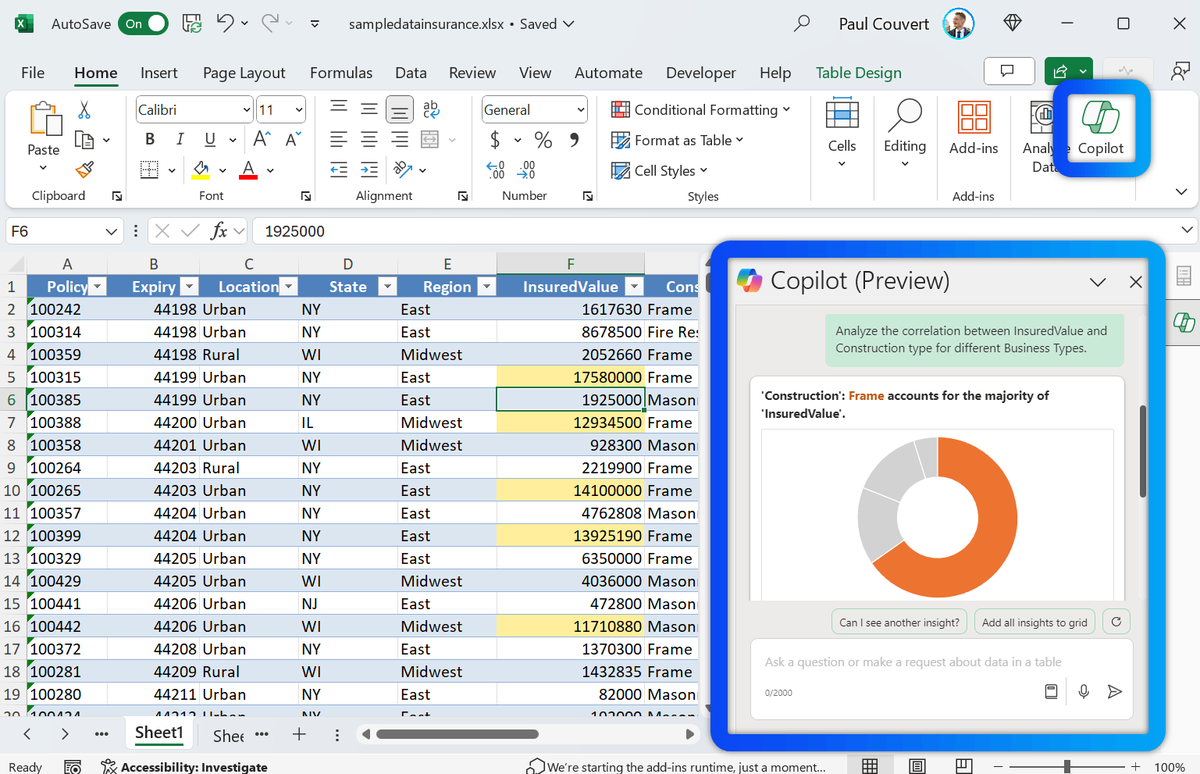Screen dimensions: 1200x774
Task: Switch to the Table Design tab
Action: pos(858,72)
